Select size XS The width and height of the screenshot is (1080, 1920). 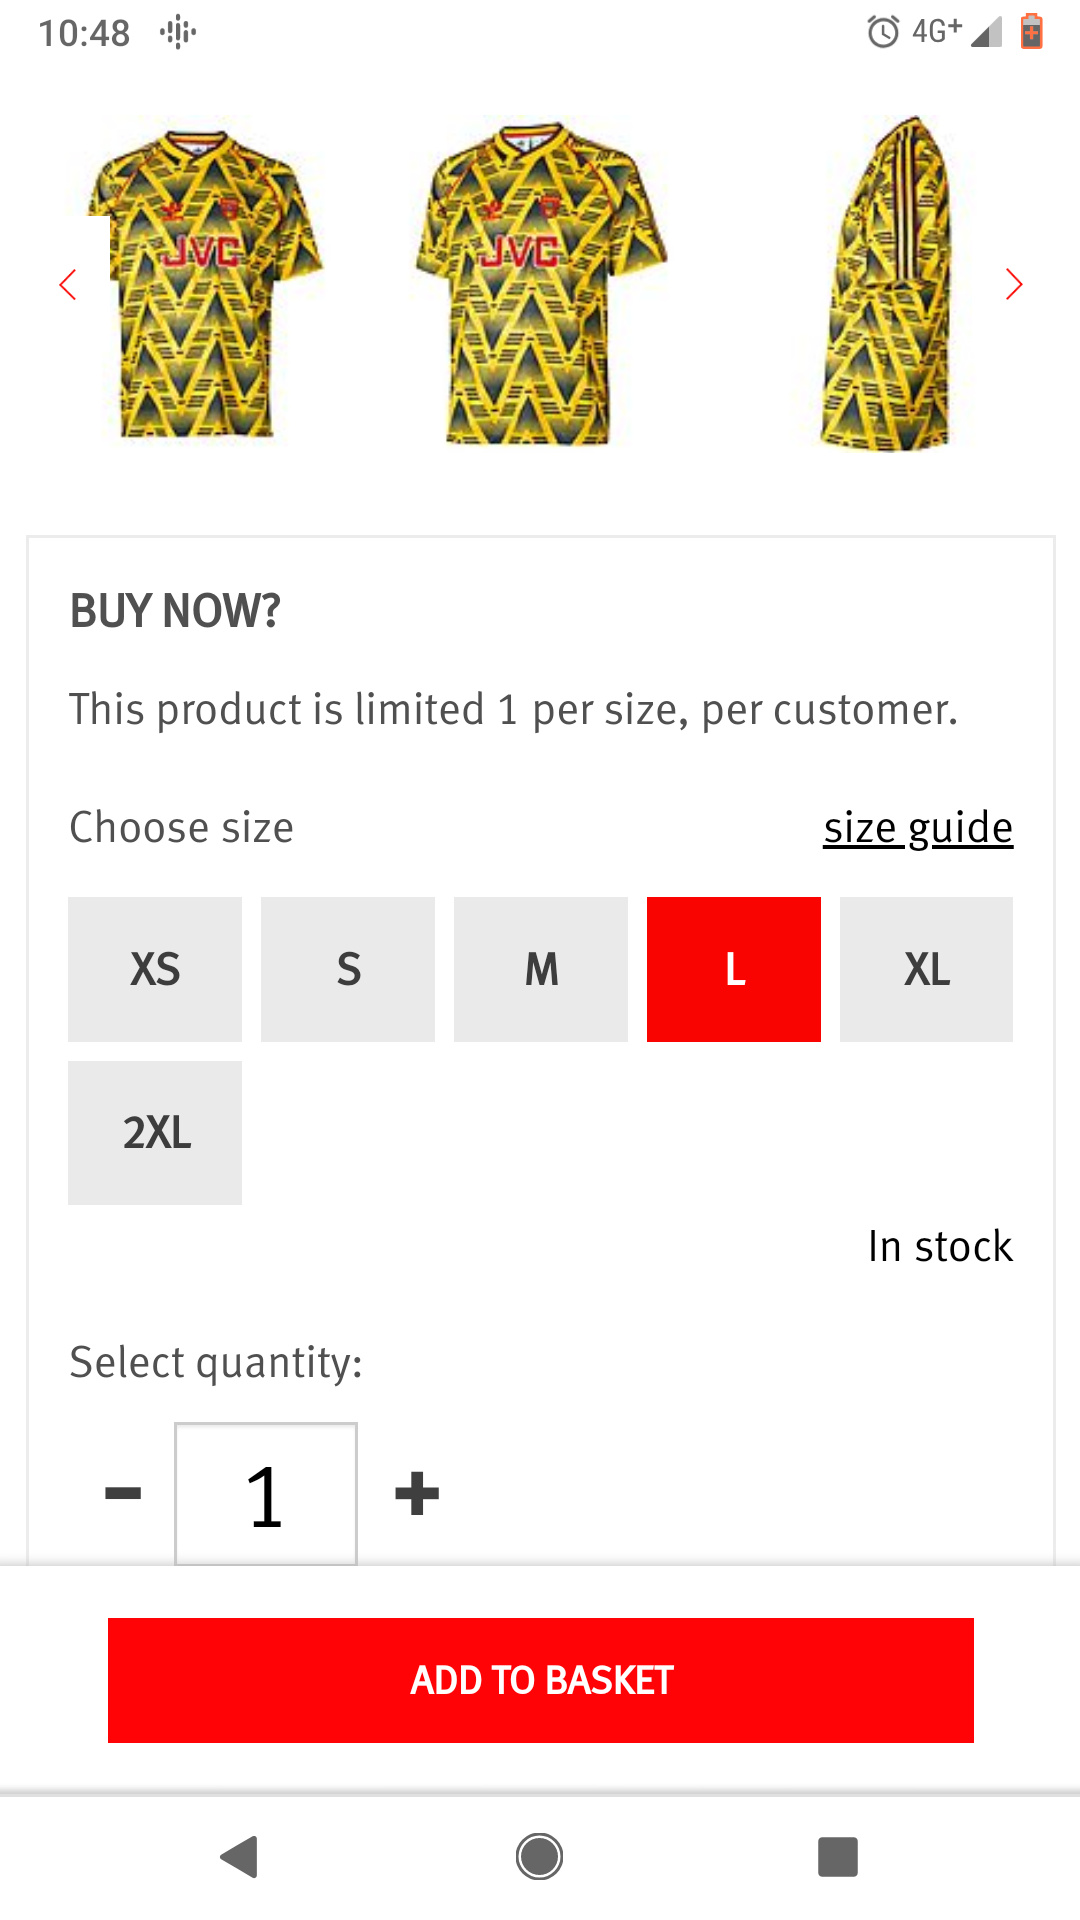tap(155, 969)
